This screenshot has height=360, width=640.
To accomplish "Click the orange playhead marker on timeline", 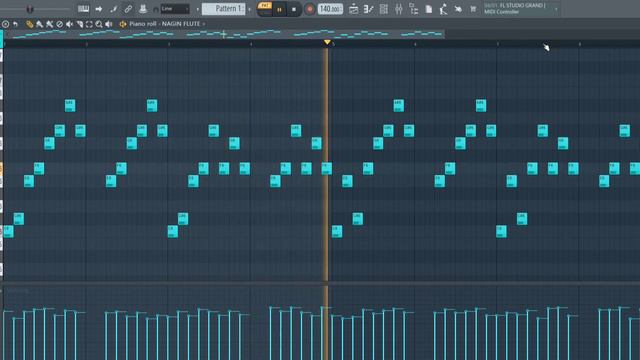I will (327, 42).
